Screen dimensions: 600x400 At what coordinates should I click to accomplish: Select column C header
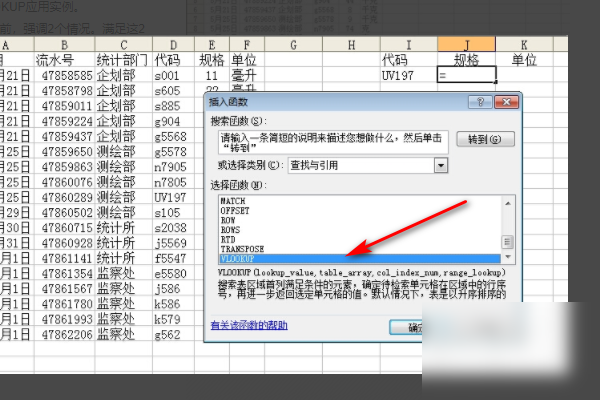click(x=124, y=44)
